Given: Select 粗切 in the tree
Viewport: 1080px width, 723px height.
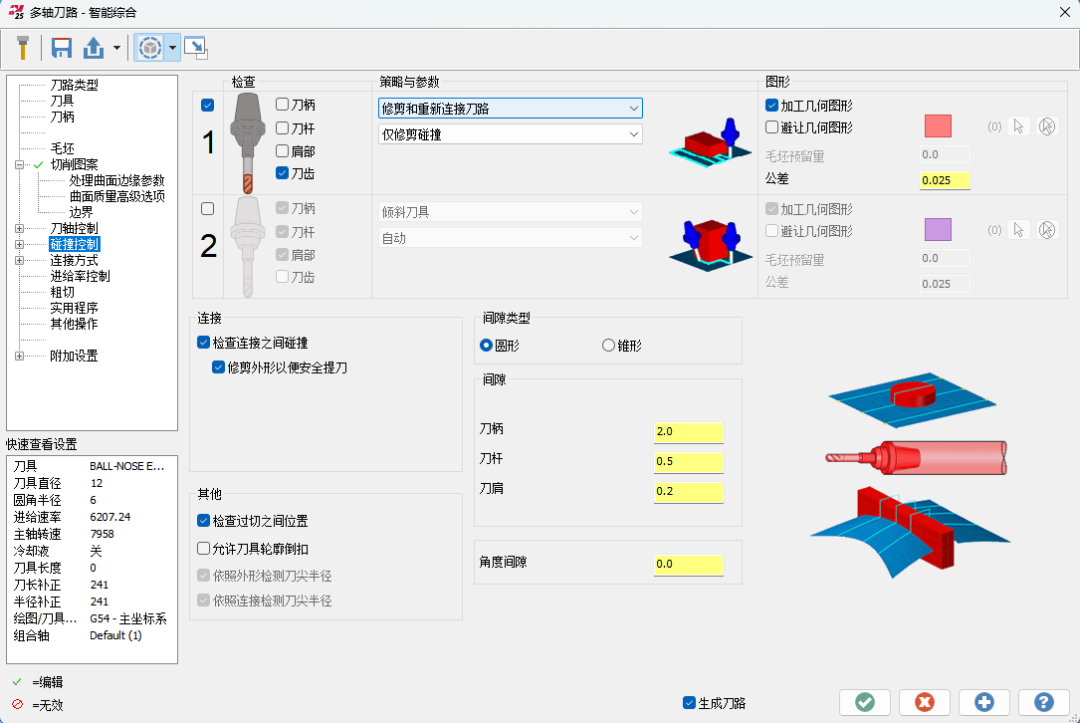Looking at the screenshot, I should [x=62, y=292].
